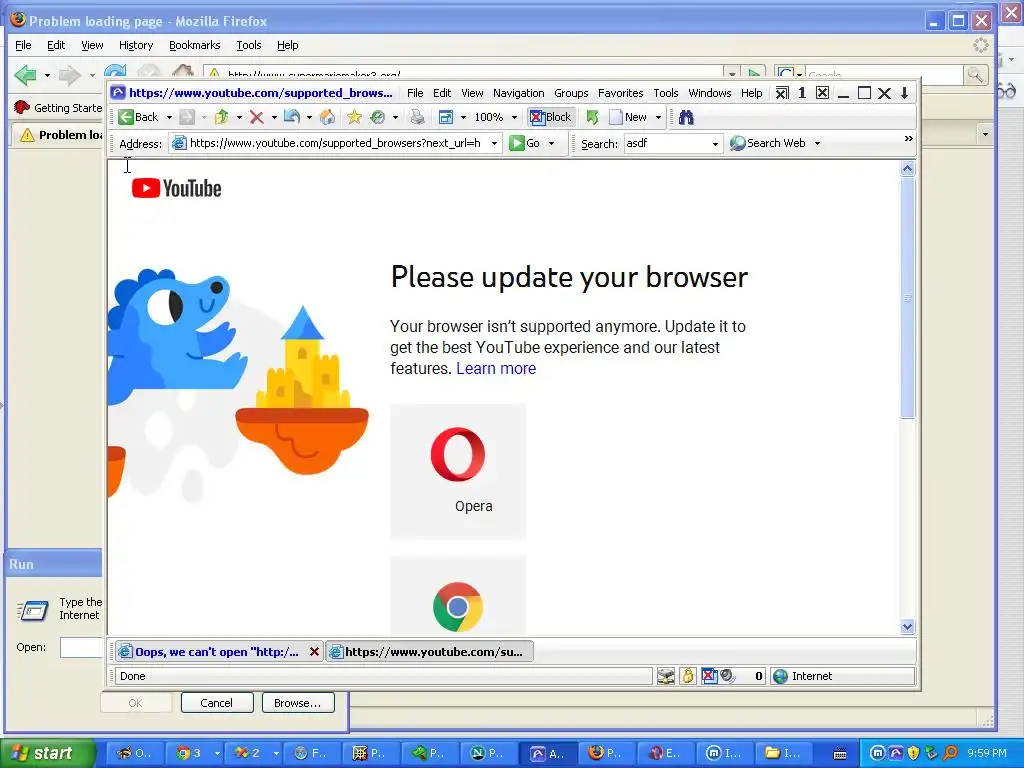Click the Getting Started bookmark in Firefox
Image resolution: width=1024 pixels, height=768 pixels.
click(x=57, y=108)
